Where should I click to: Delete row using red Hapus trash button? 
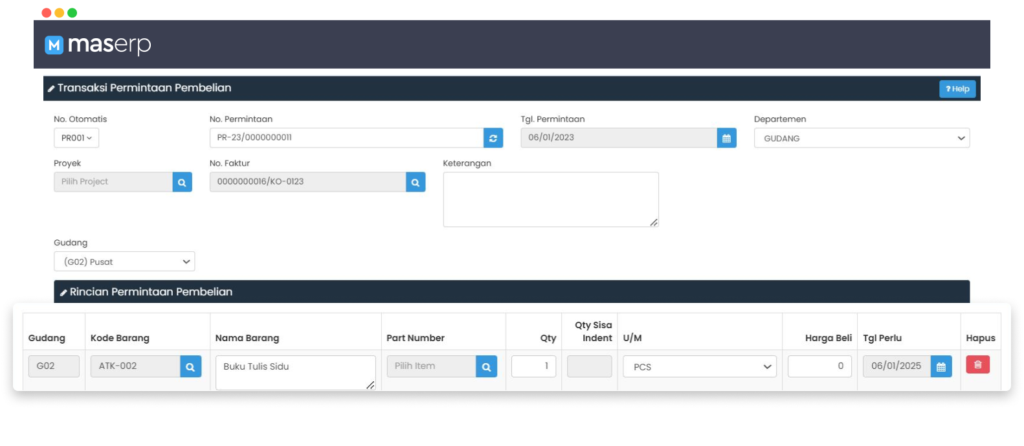coord(978,365)
